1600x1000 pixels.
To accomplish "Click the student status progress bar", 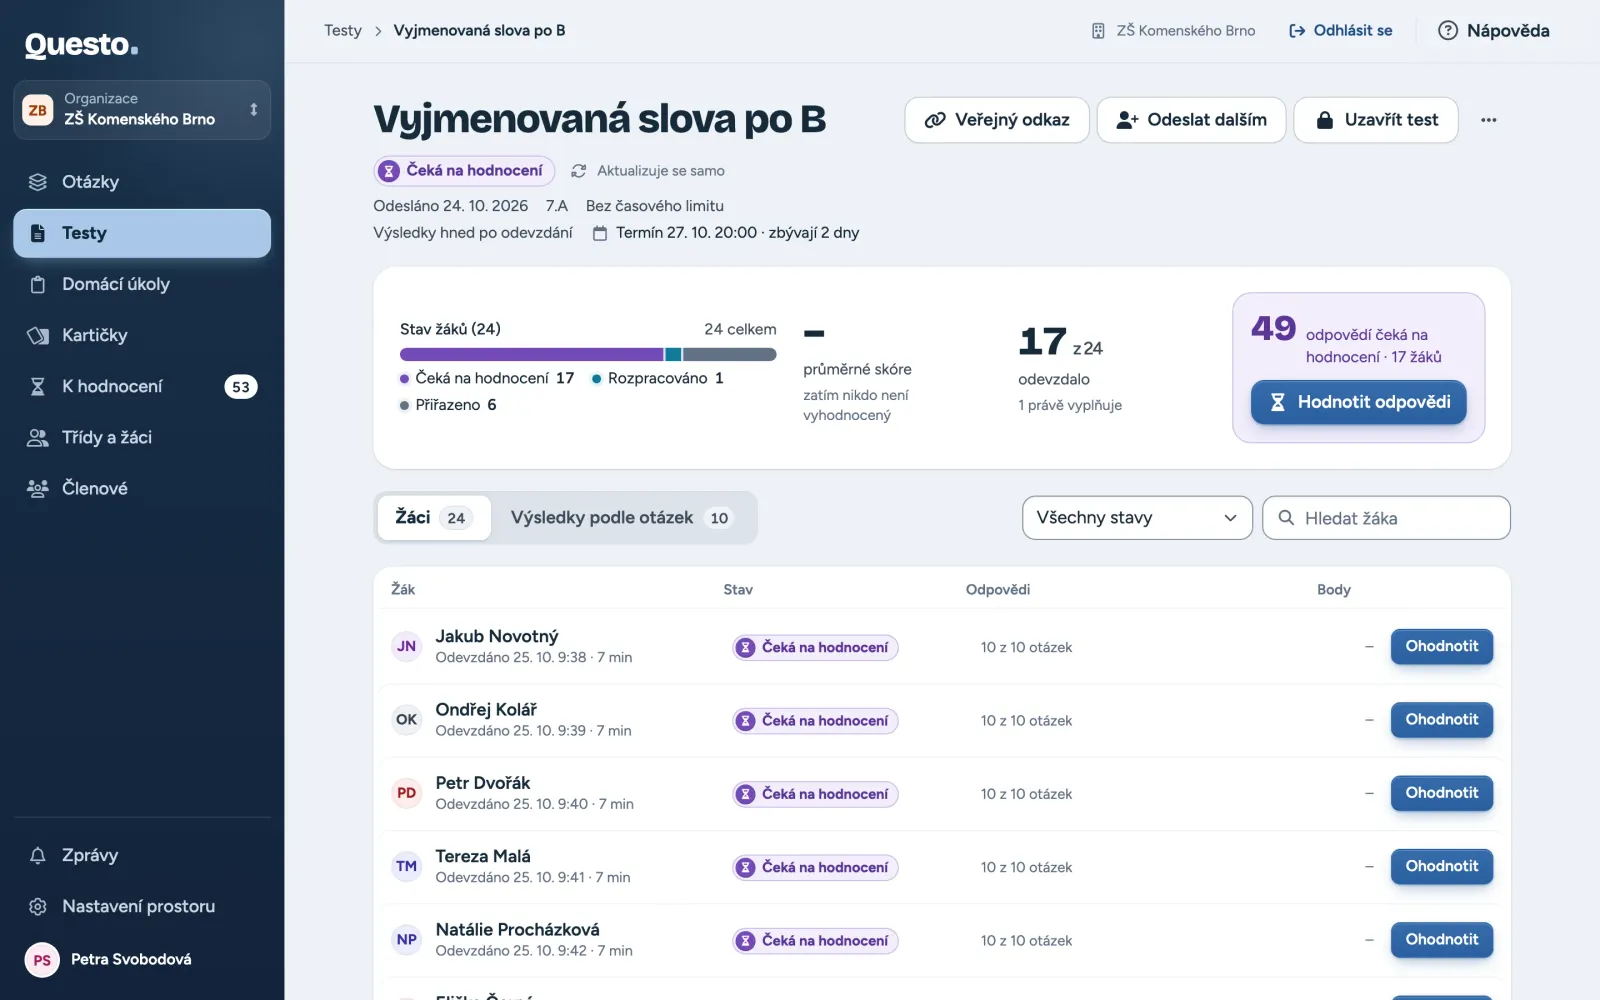I will (588, 354).
